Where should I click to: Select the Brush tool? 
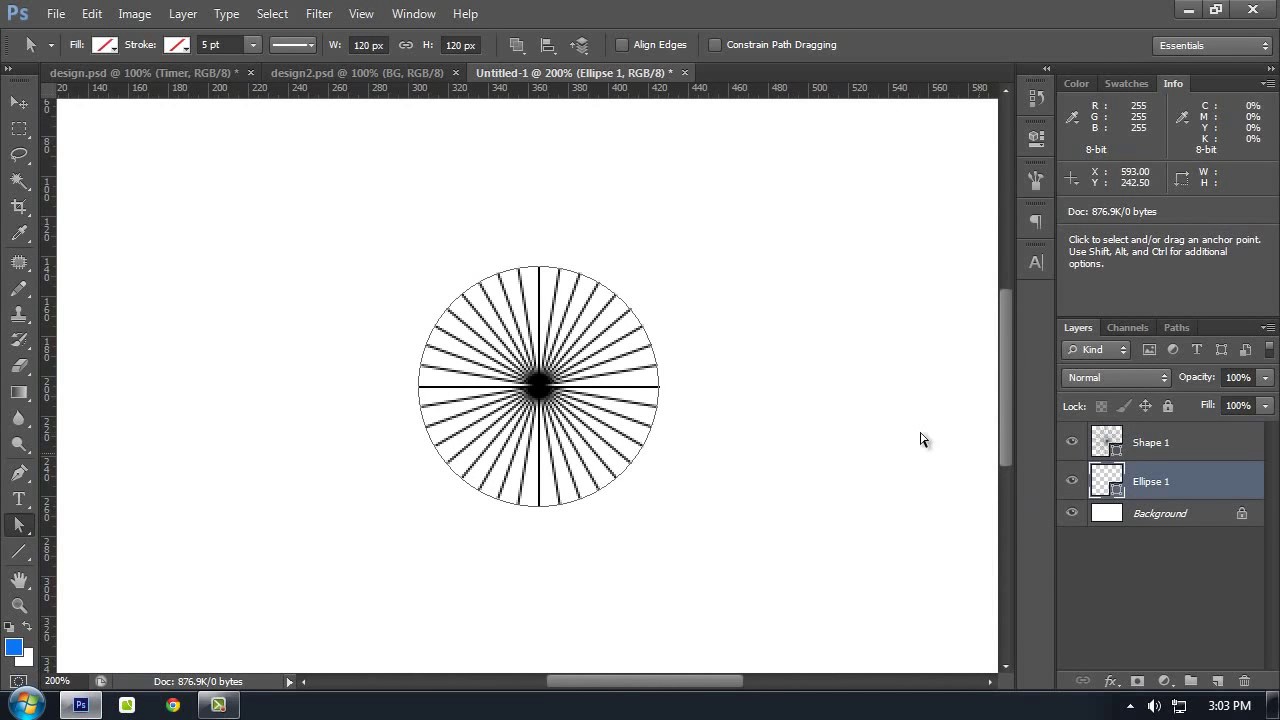coord(19,288)
